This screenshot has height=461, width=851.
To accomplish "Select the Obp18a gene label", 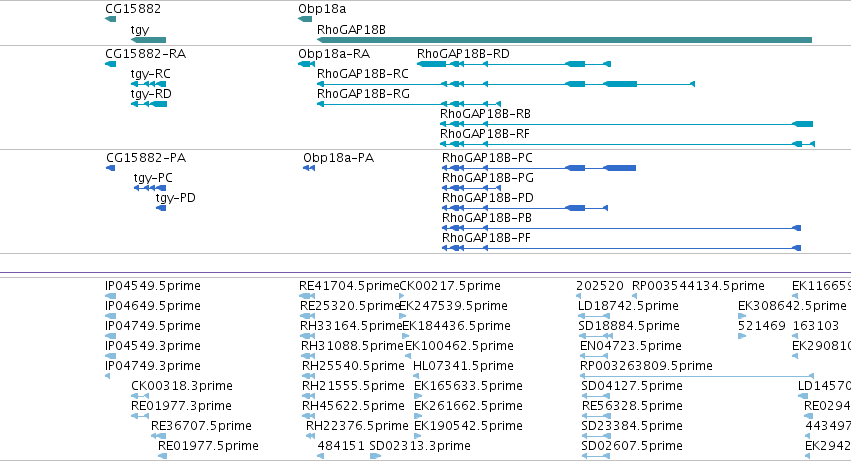I will (322, 9).
